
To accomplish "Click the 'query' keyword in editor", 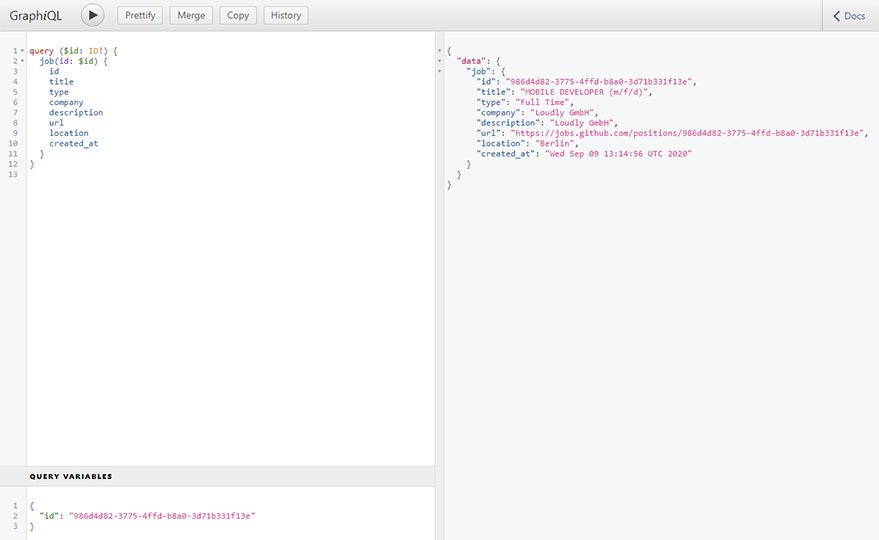I will pos(41,51).
